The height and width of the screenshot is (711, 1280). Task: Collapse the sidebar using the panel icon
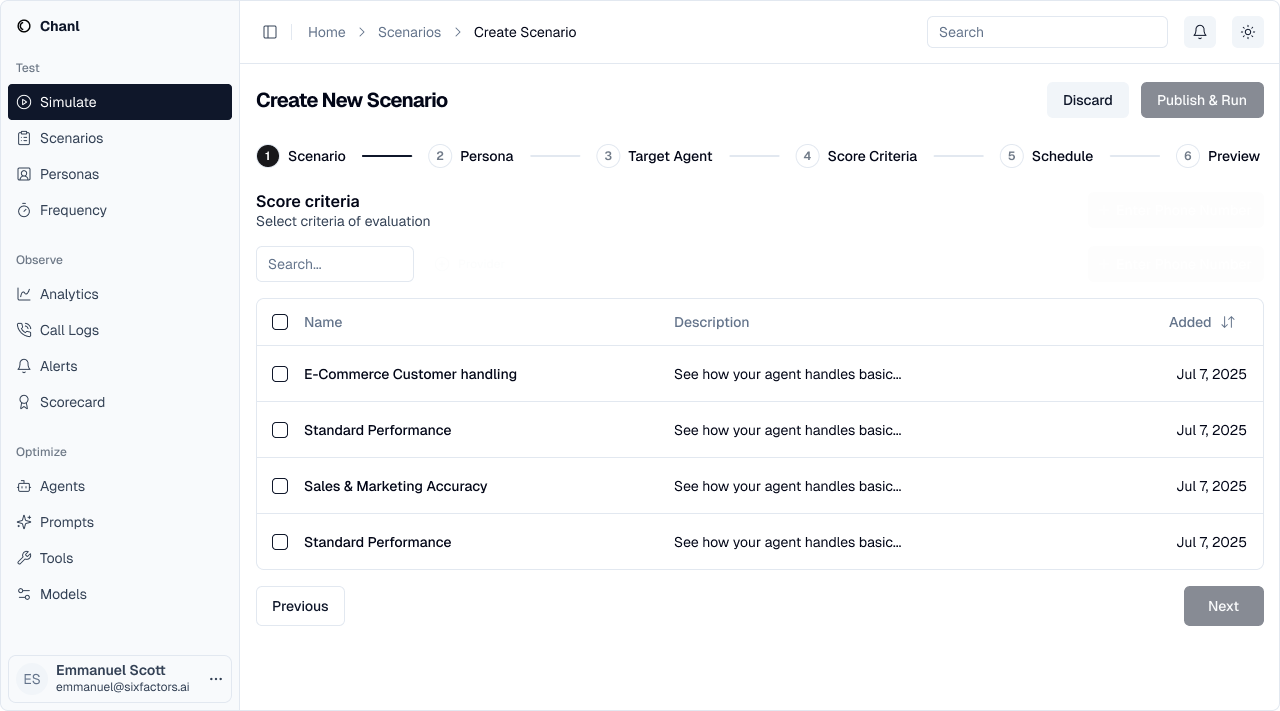click(270, 32)
